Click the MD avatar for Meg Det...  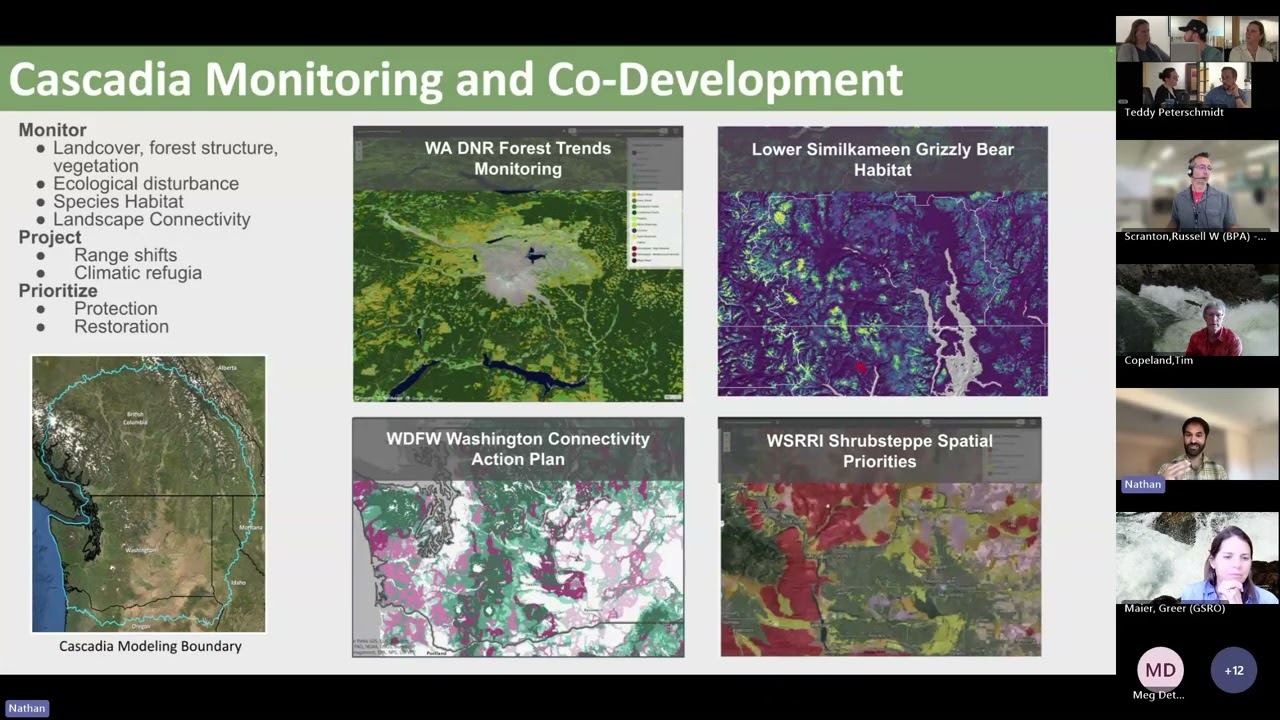click(1160, 670)
